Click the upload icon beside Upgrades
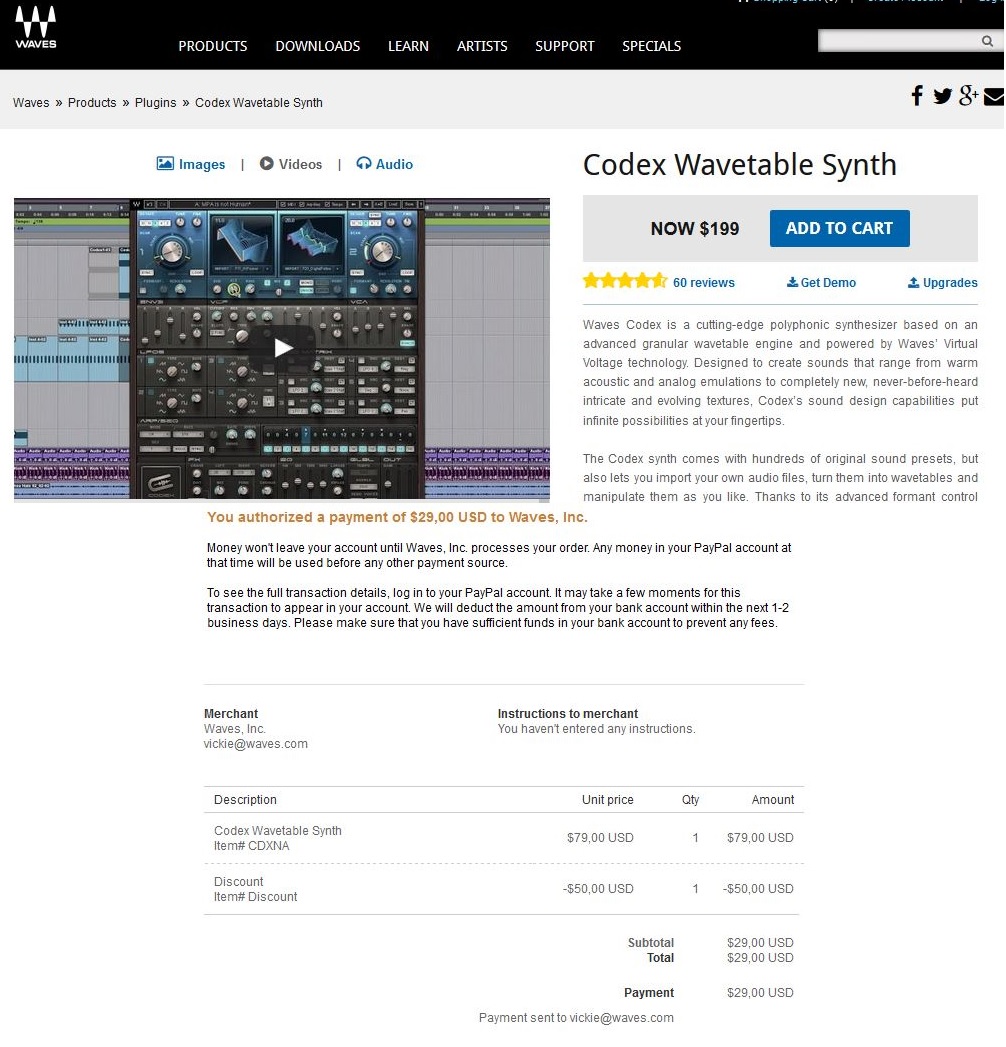1006x1047 pixels. (x=913, y=282)
